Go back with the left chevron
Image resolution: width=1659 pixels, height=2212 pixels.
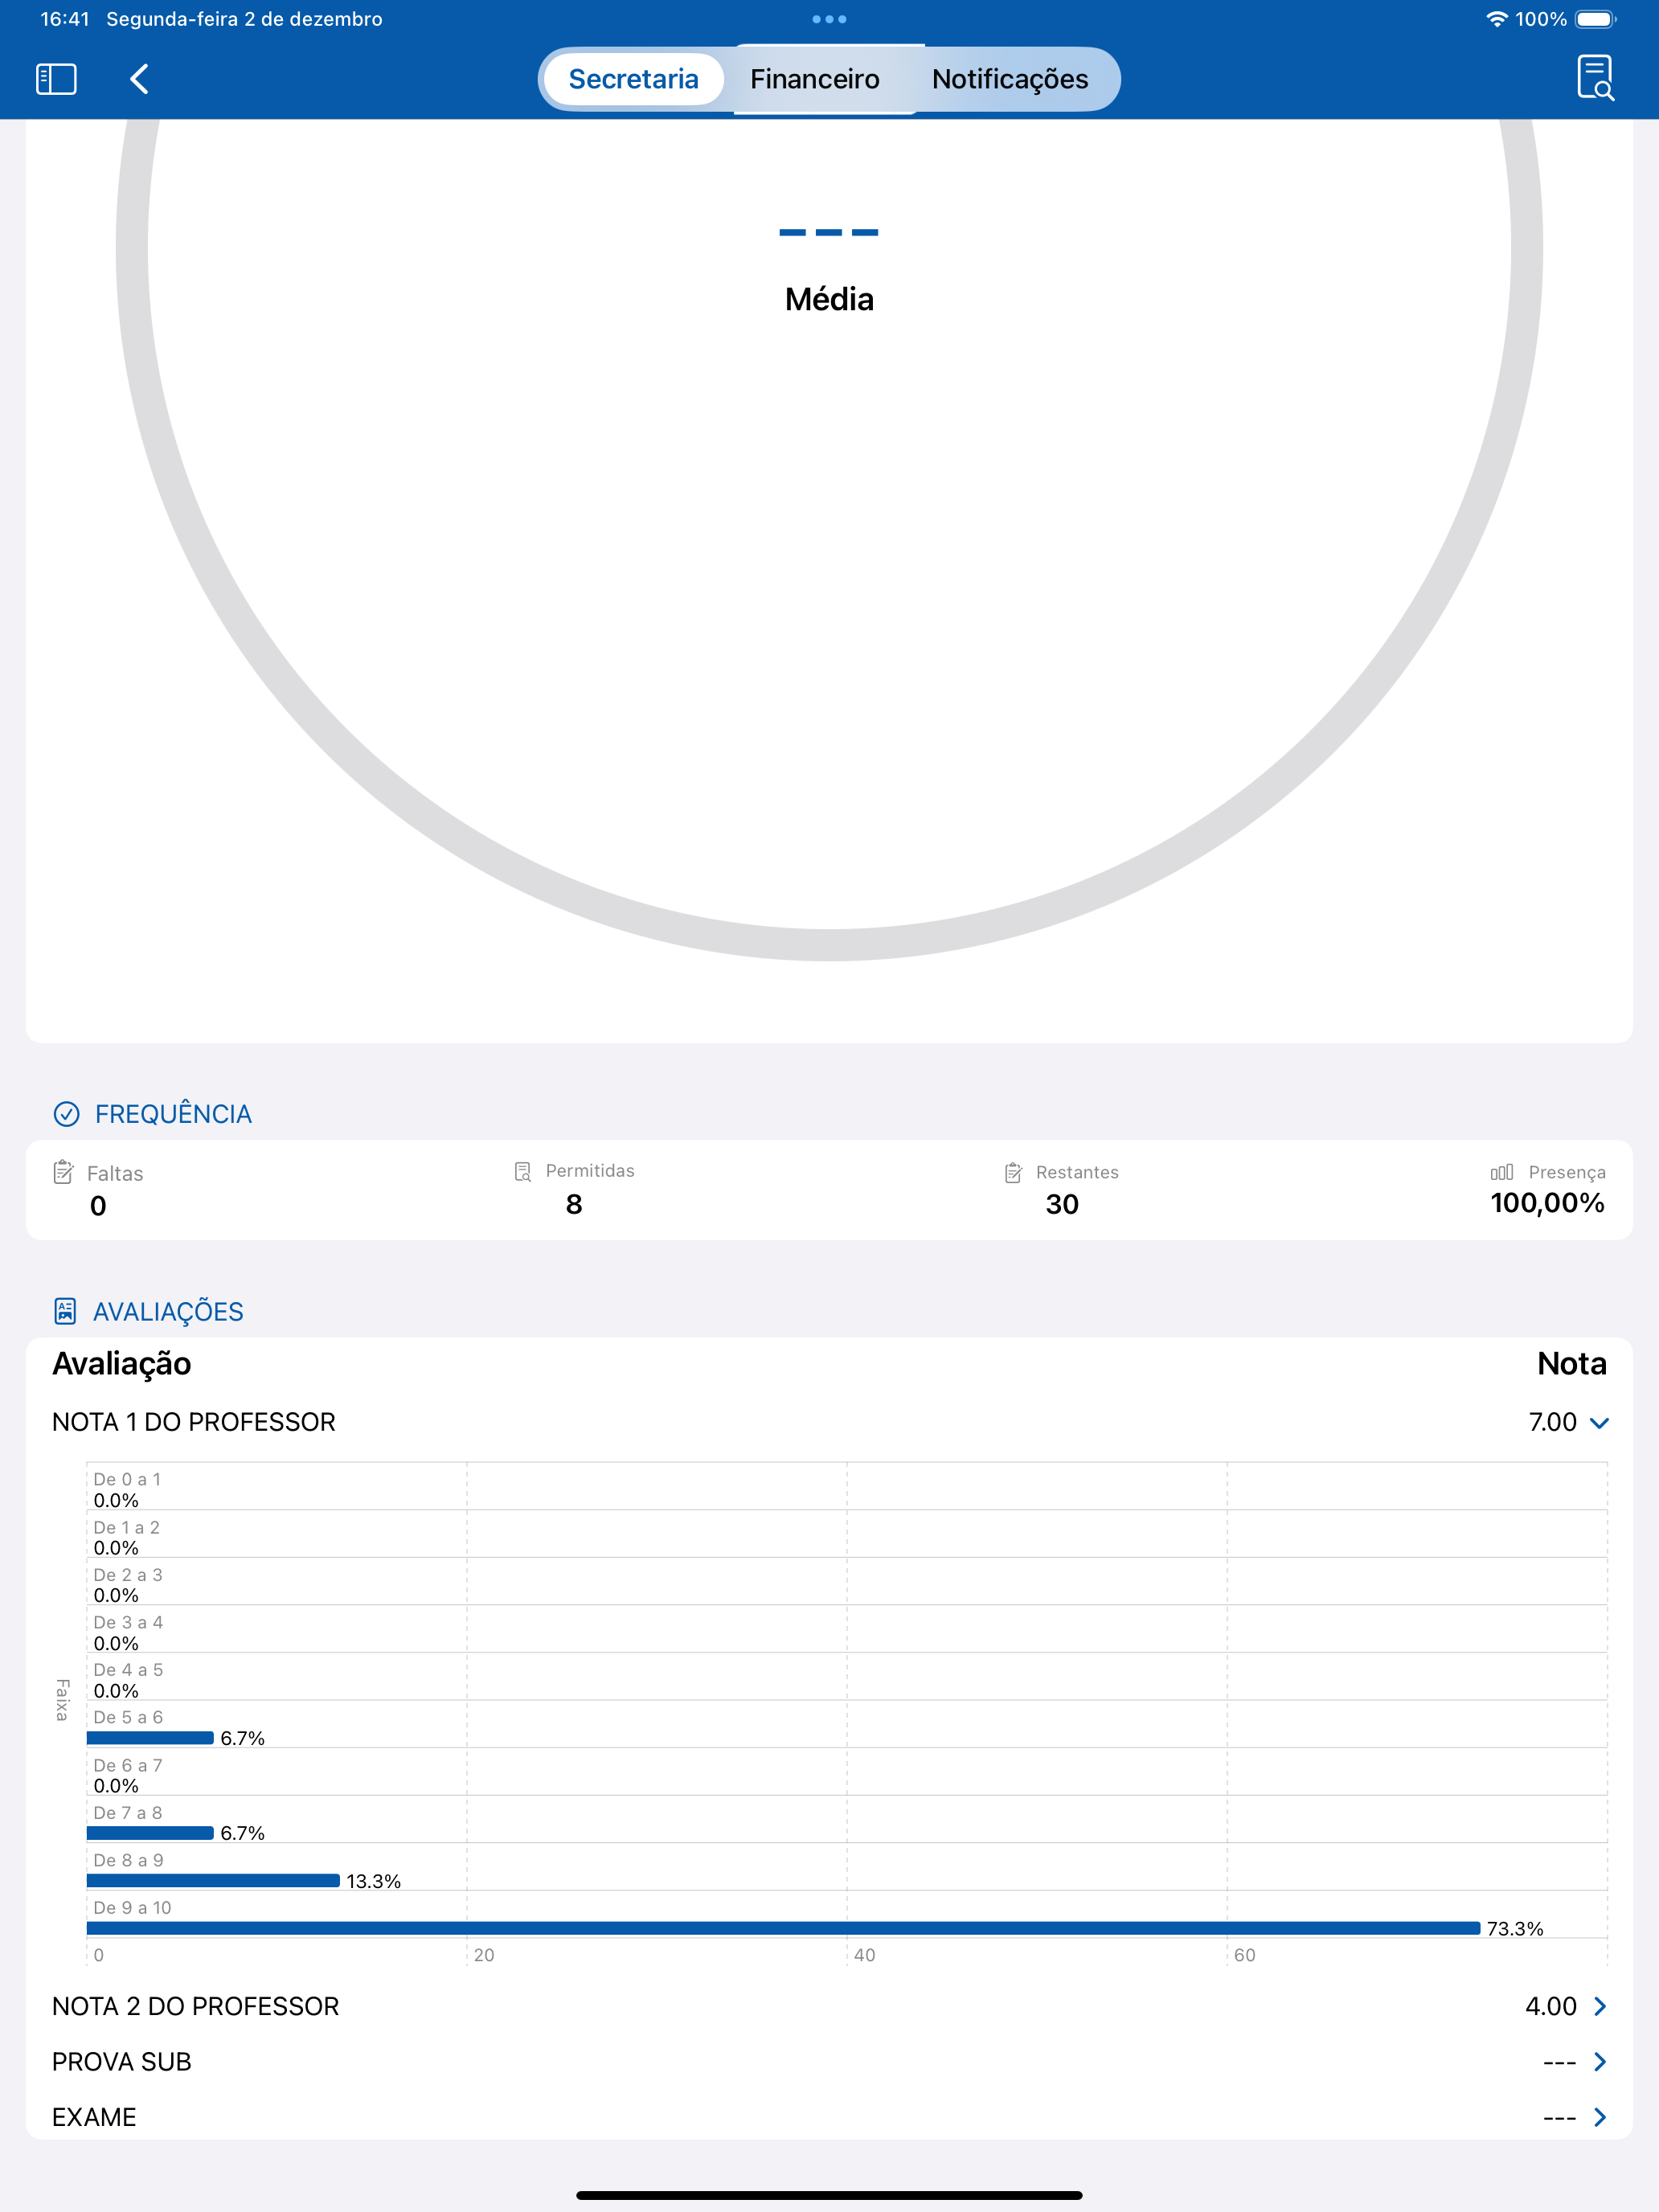click(x=140, y=79)
